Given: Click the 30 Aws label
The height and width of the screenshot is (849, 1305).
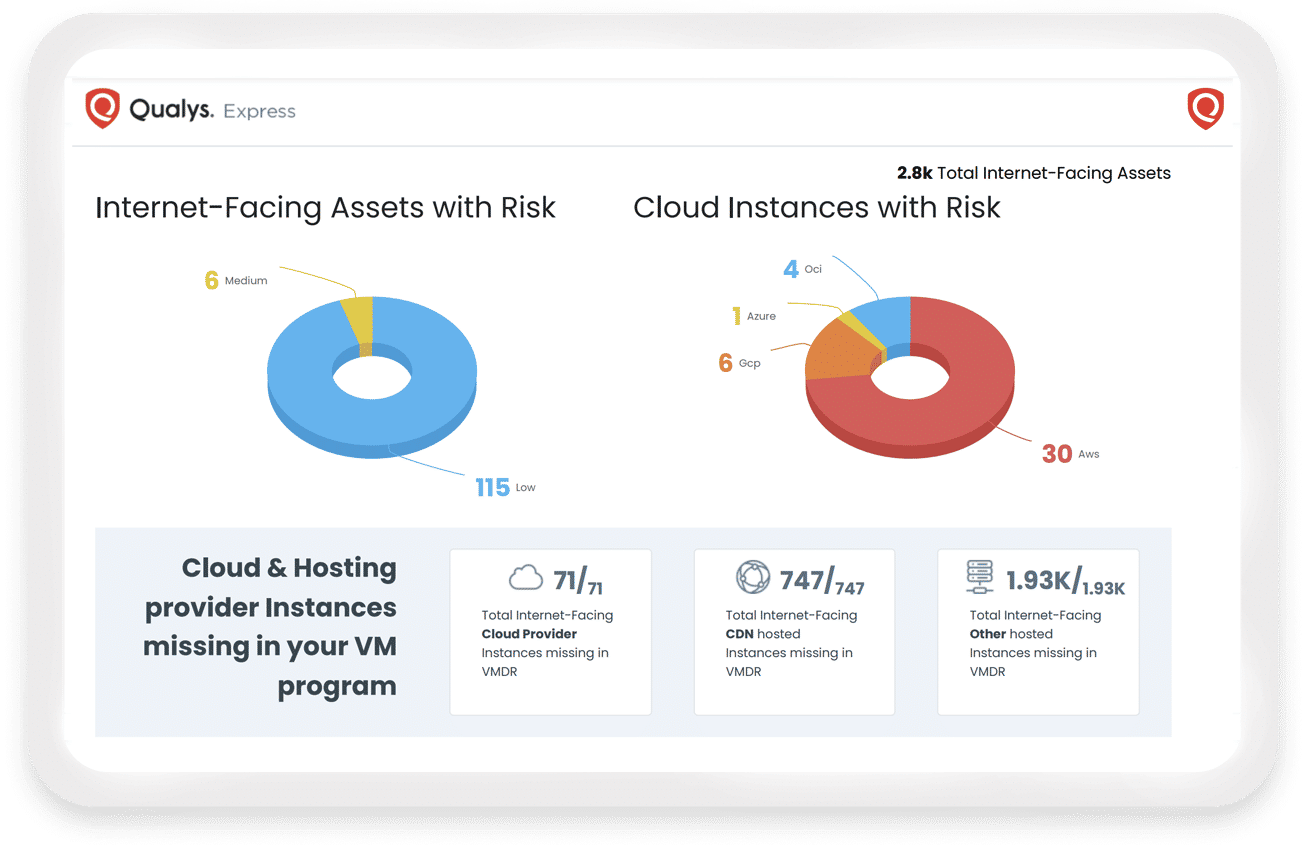Looking at the screenshot, I should [1070, 454].
